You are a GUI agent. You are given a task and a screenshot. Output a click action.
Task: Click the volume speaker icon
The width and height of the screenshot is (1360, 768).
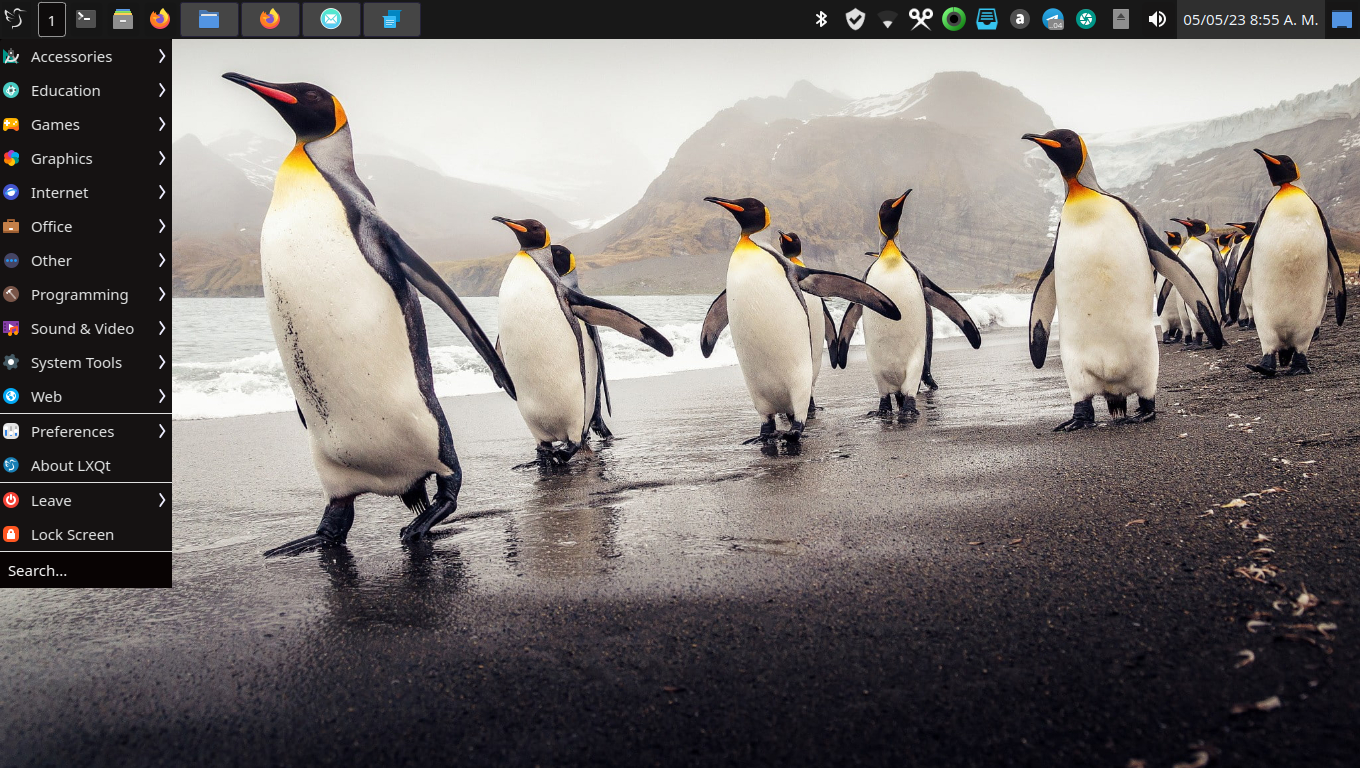coord(1157,19)
